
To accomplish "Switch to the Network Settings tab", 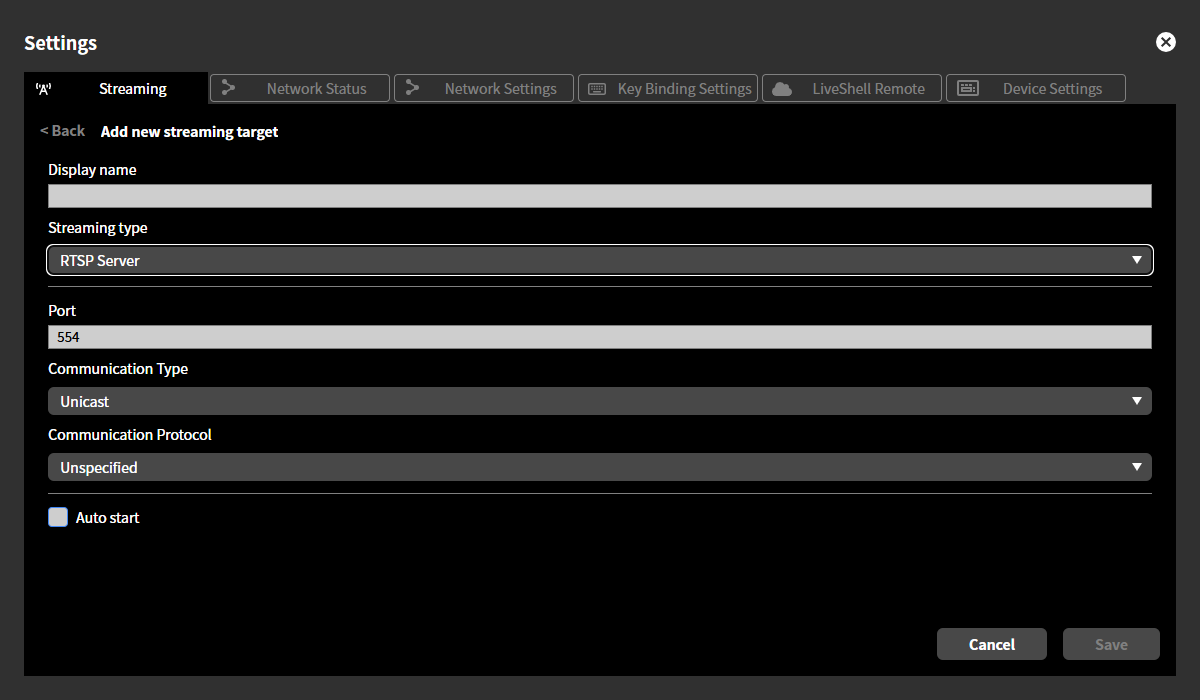I will [484, 88].
